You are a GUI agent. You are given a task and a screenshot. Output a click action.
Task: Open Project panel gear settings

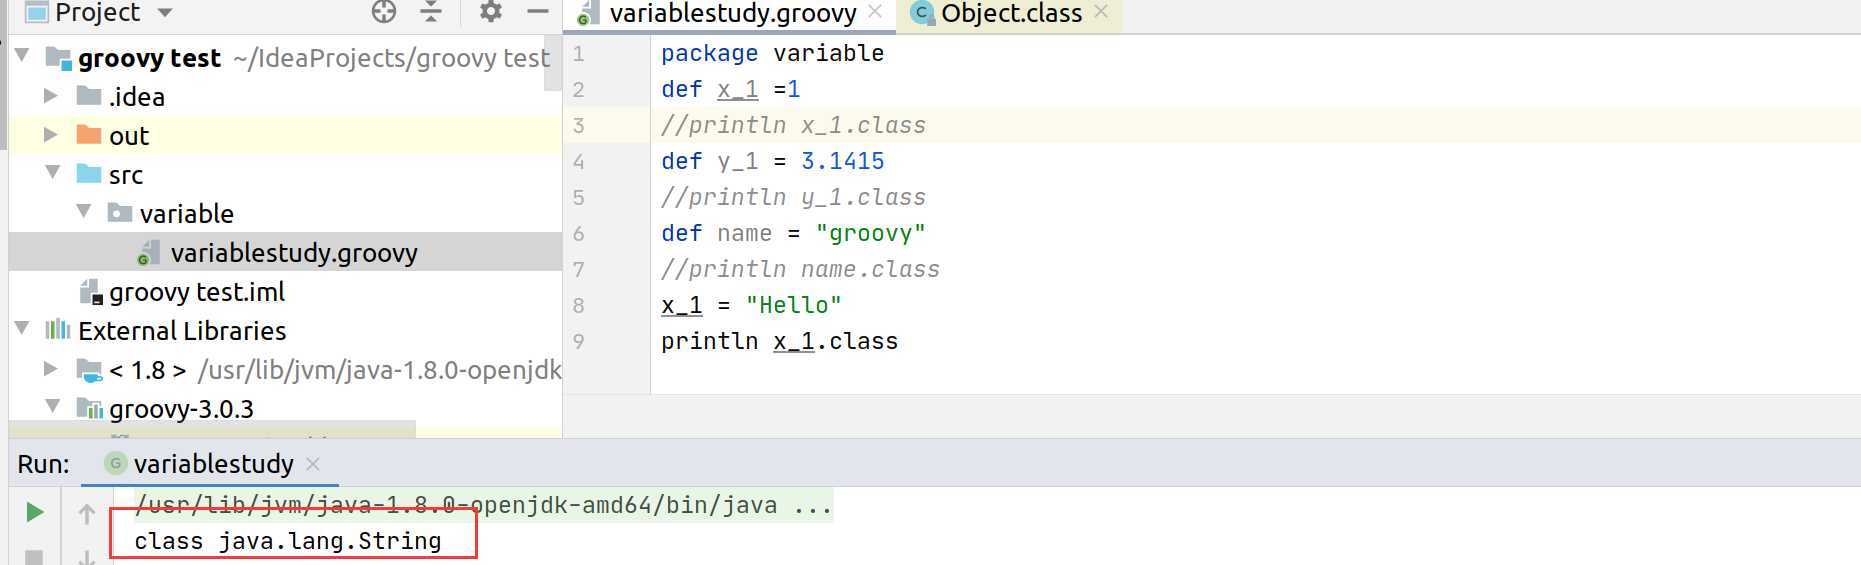click(x=490, y=12)
